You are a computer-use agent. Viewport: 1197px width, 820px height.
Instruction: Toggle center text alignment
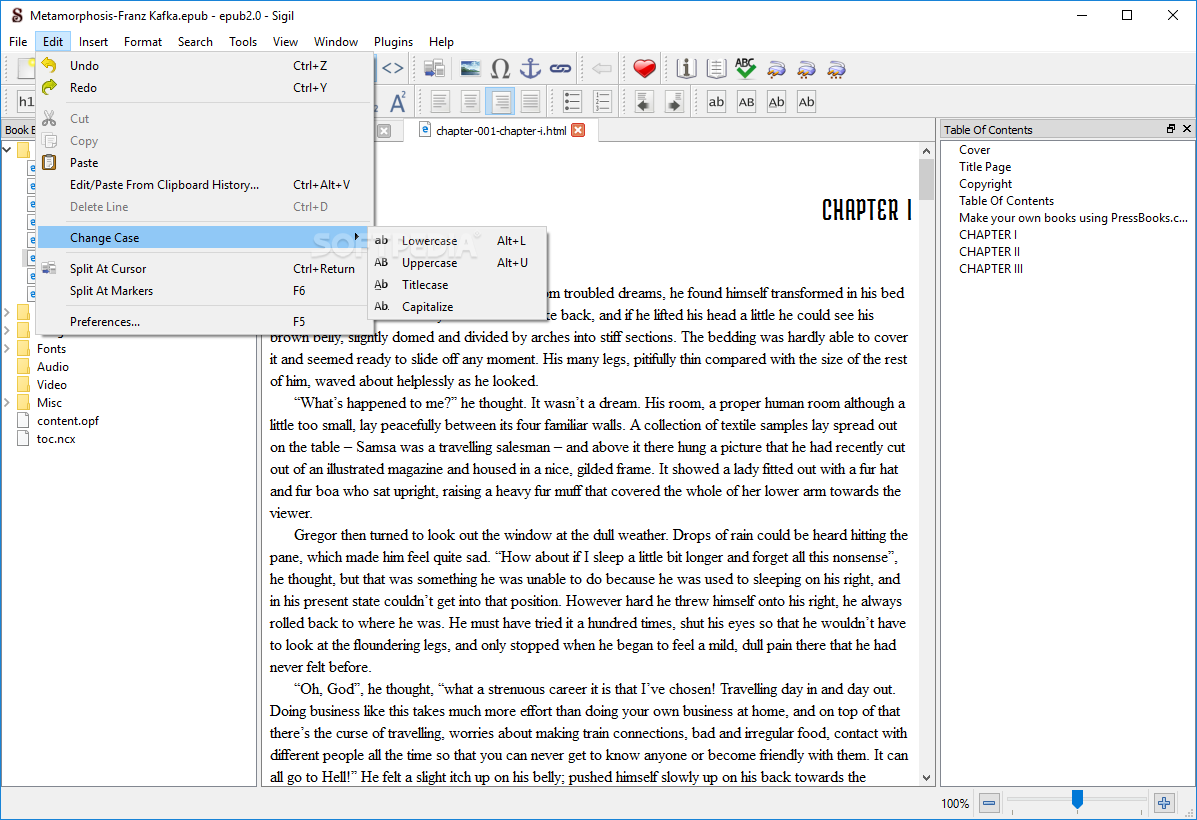(470, 102)
